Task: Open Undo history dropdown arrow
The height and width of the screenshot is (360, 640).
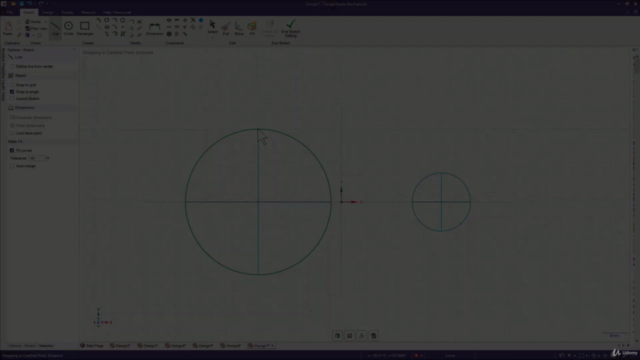Action: point(35,4)
